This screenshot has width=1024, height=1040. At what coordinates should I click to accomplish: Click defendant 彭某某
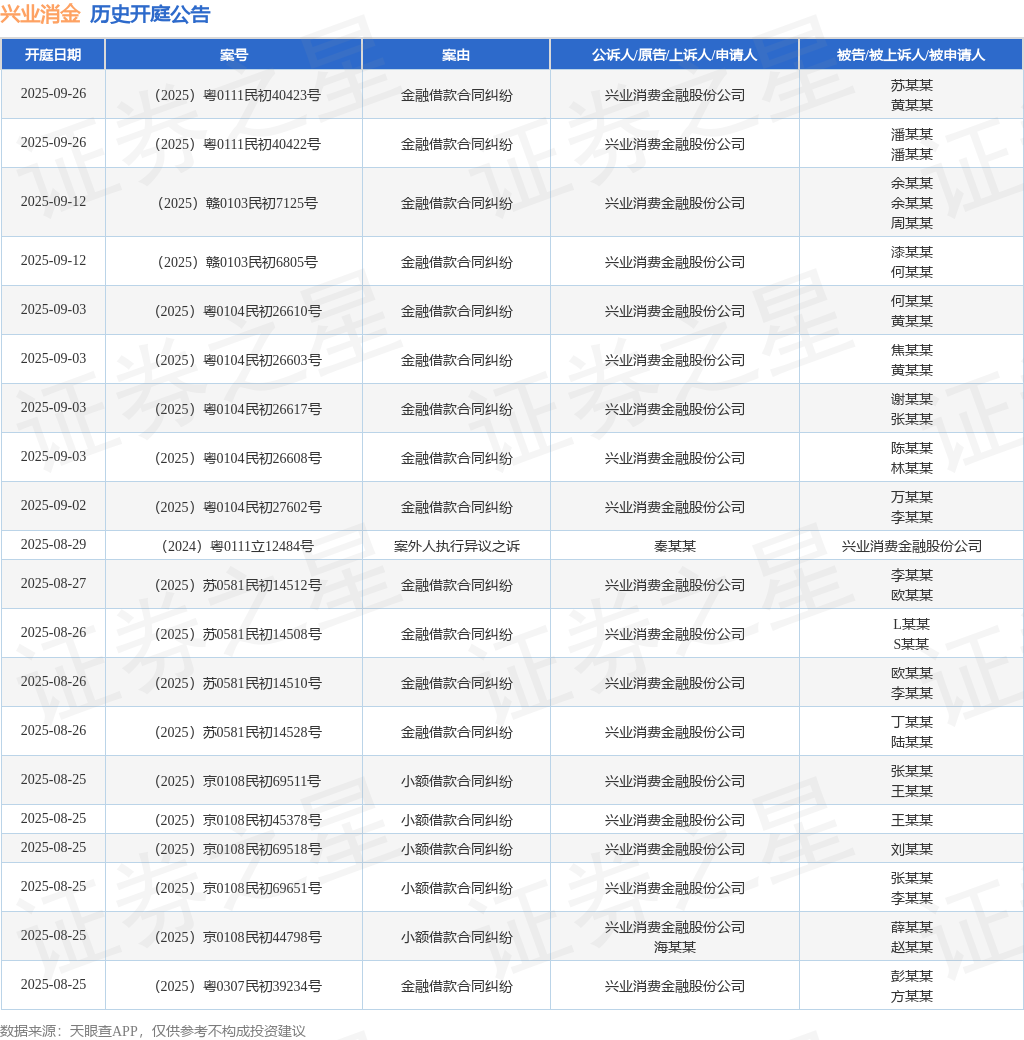[x=911, y=976]
